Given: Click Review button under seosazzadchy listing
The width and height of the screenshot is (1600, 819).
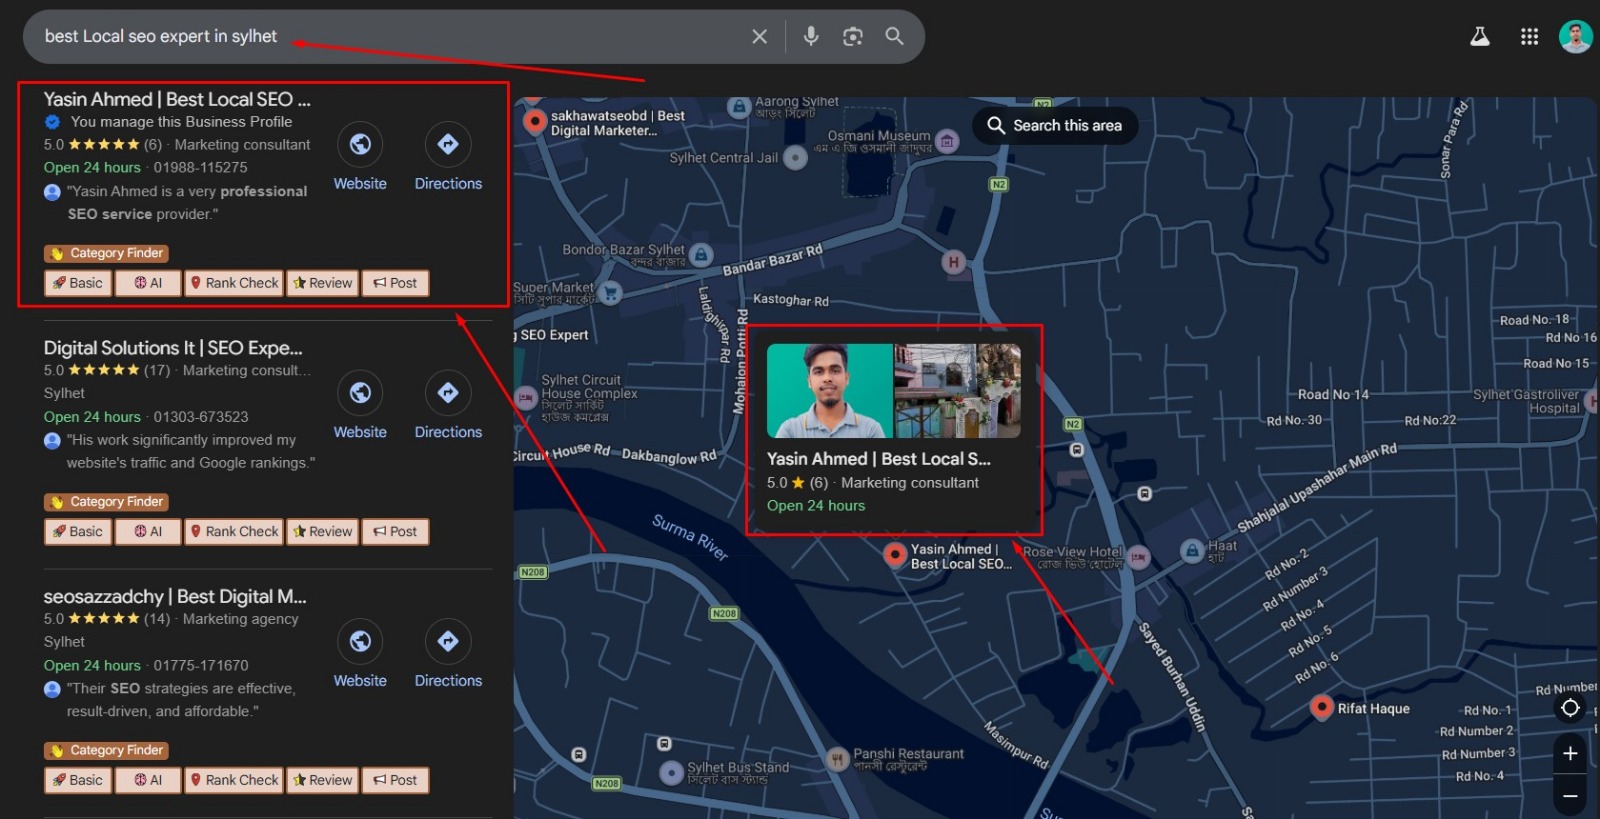Looking at the screenshot, I should click(x=322, y=780).
